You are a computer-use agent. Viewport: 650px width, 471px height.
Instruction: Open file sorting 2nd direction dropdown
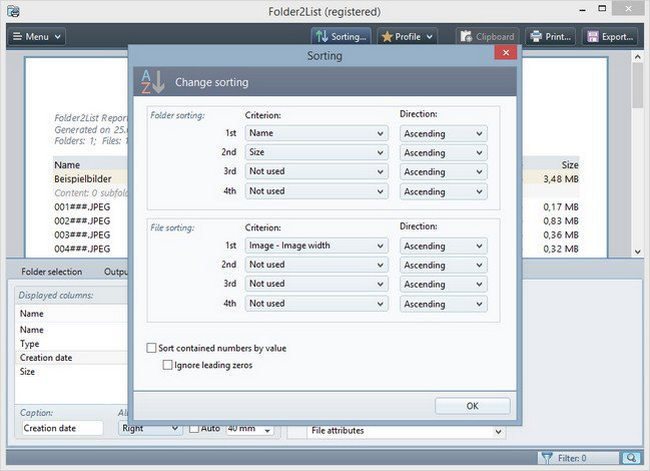coord(444,265)
